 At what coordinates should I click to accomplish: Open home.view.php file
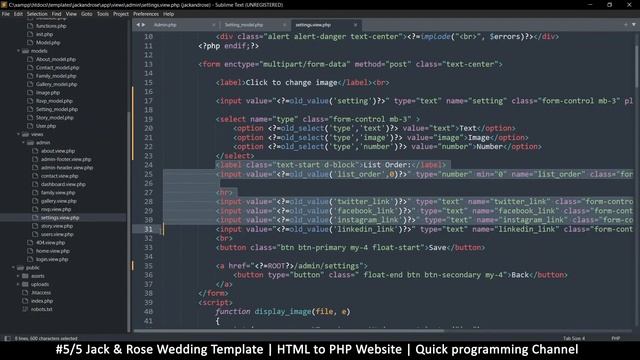click(x=53, y=251)
